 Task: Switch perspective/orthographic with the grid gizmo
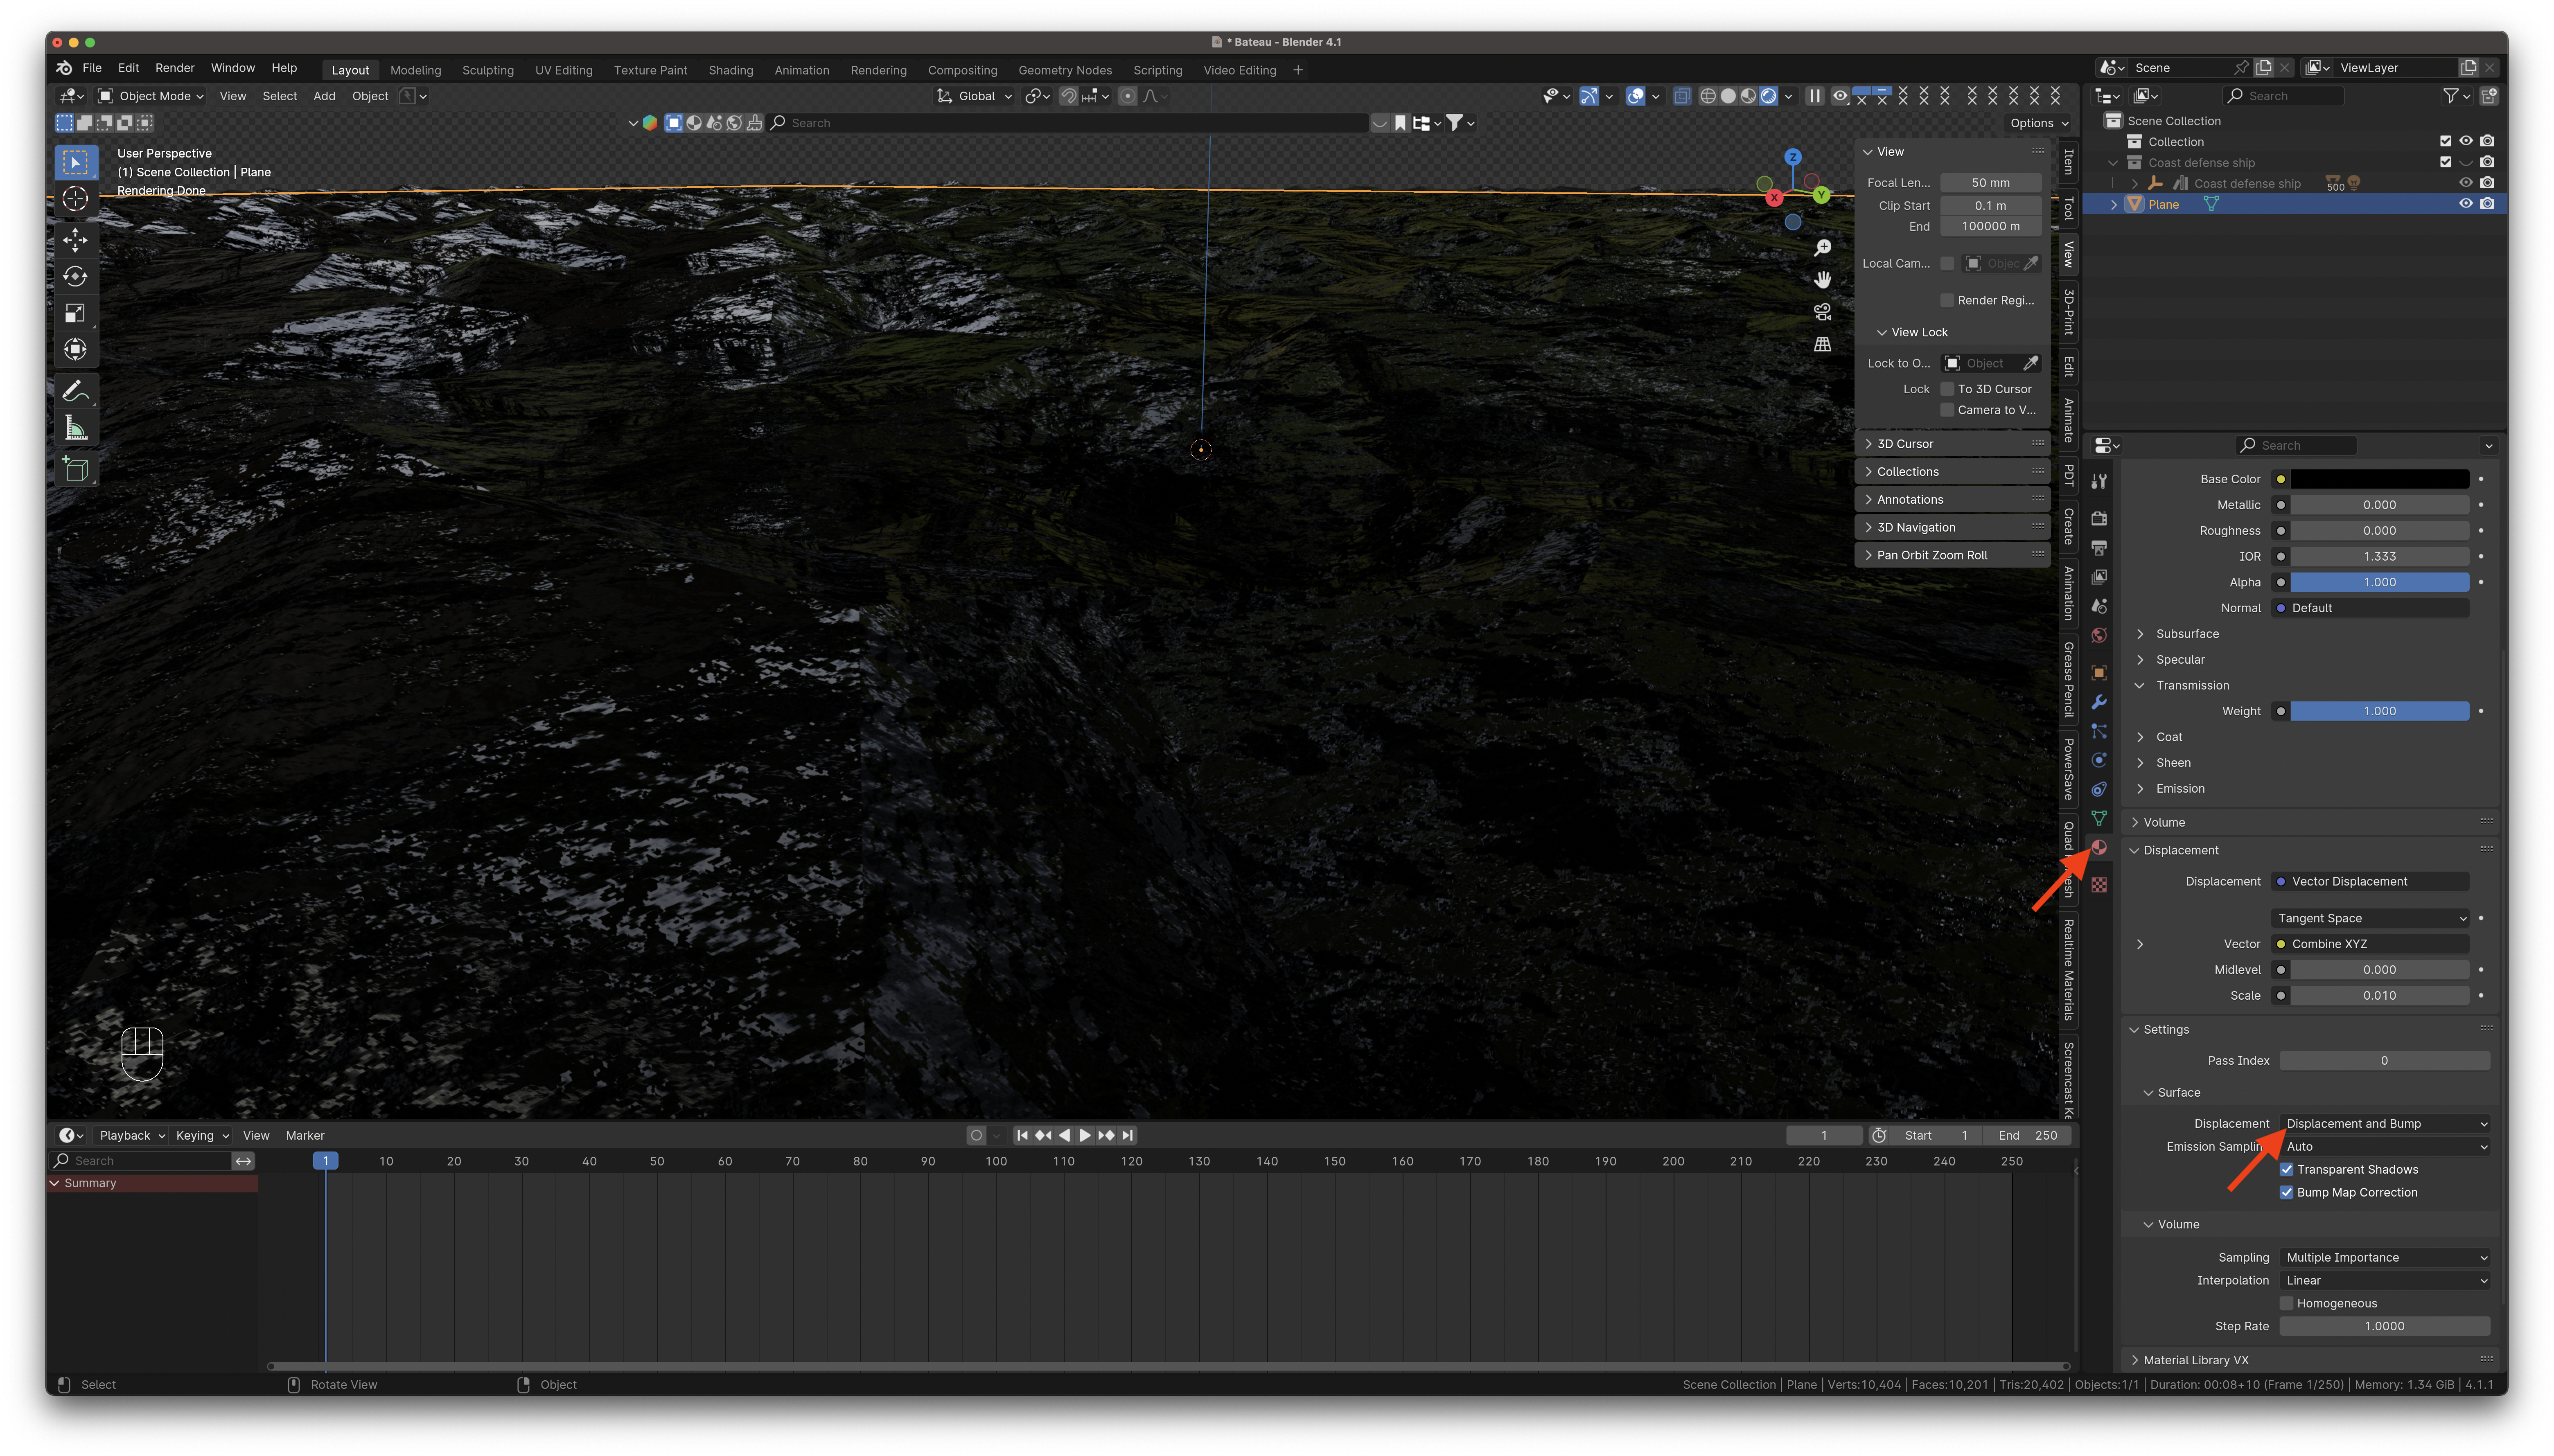[x=1822, y=344]
